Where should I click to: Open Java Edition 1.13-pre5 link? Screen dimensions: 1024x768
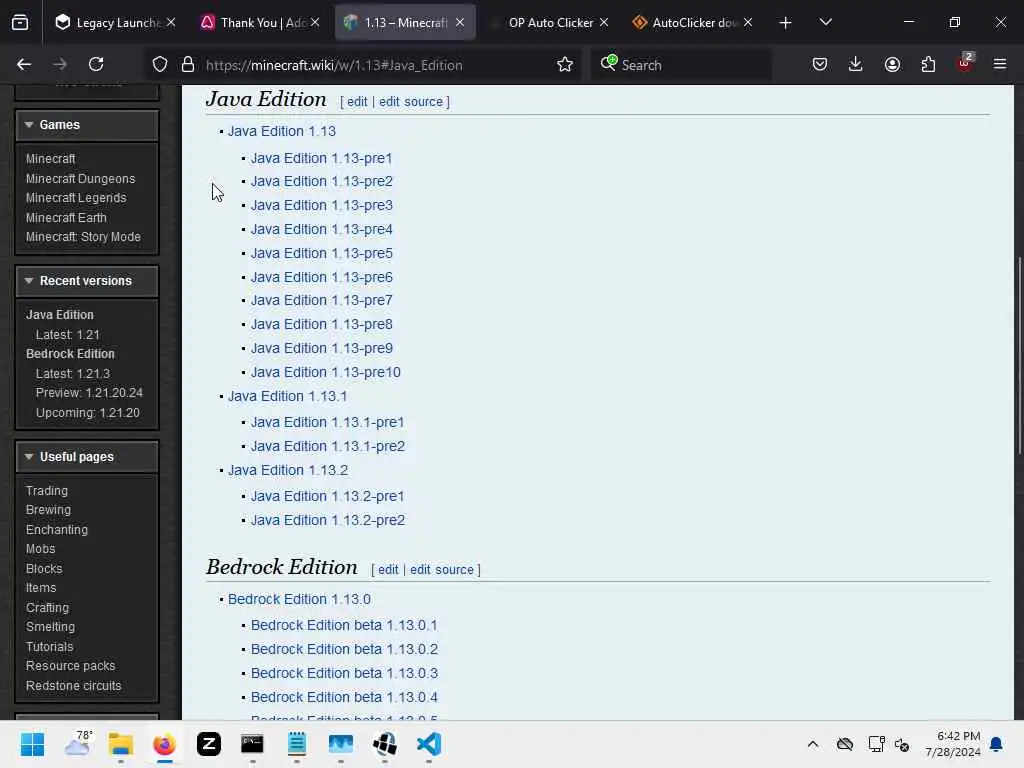(x=321, y=253)
